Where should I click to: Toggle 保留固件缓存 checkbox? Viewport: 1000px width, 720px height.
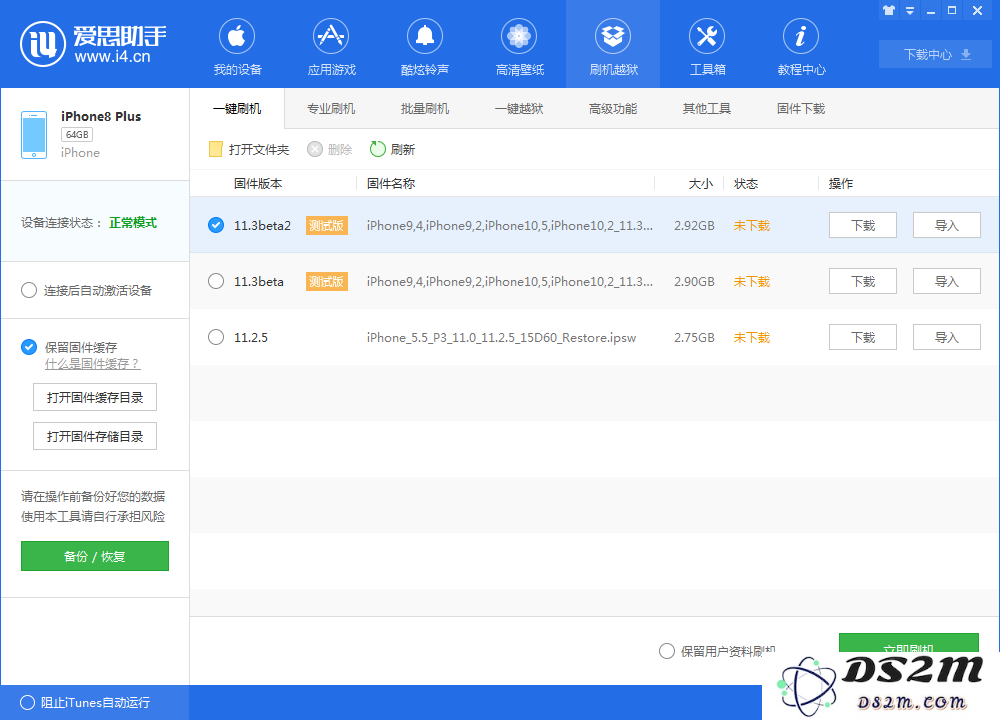coord(29,347)
